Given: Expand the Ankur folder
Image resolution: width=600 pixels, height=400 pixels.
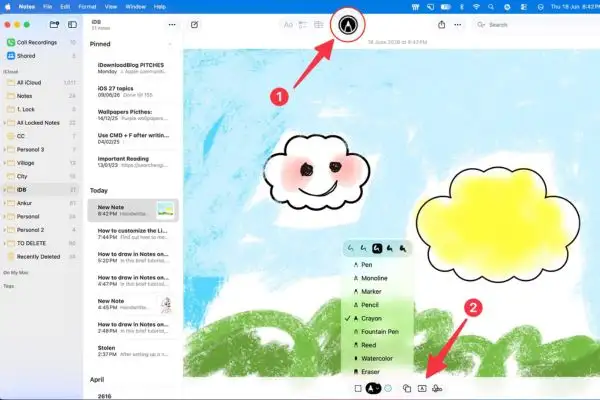Looking at the screenshot, I should coord(4,203).
